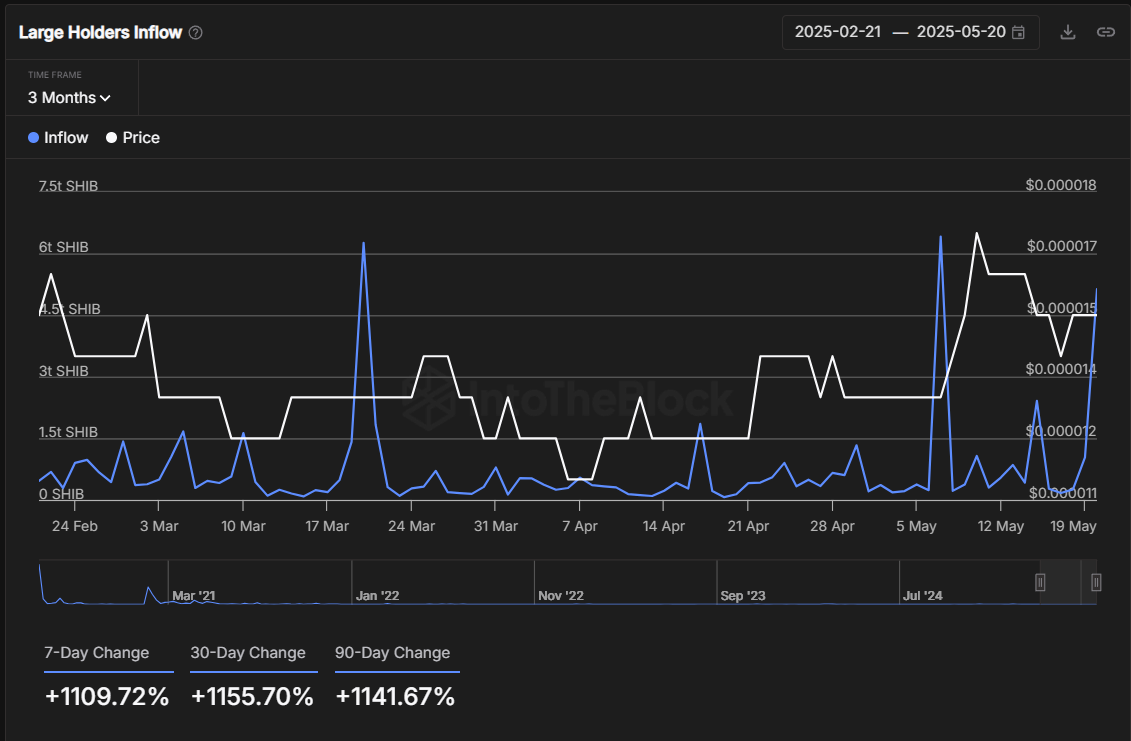This screenshot has width=1131, height=741.
Task: Copy the chart link with the chain icon
Action: point(1105,32)
